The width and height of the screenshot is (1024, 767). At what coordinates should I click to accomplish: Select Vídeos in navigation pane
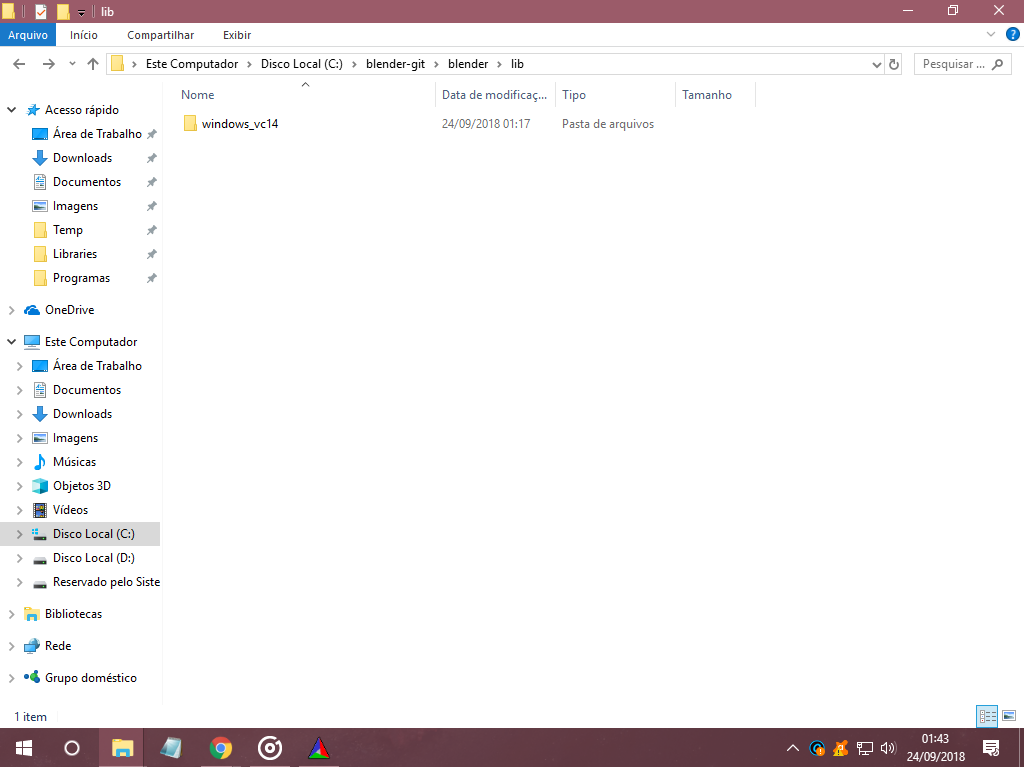[70, 510]
